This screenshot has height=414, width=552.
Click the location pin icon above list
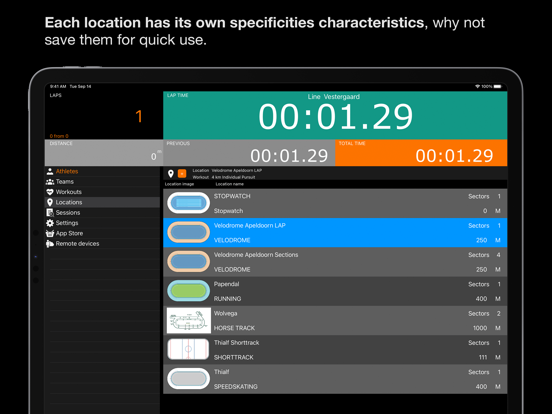[x=171, y=174]
